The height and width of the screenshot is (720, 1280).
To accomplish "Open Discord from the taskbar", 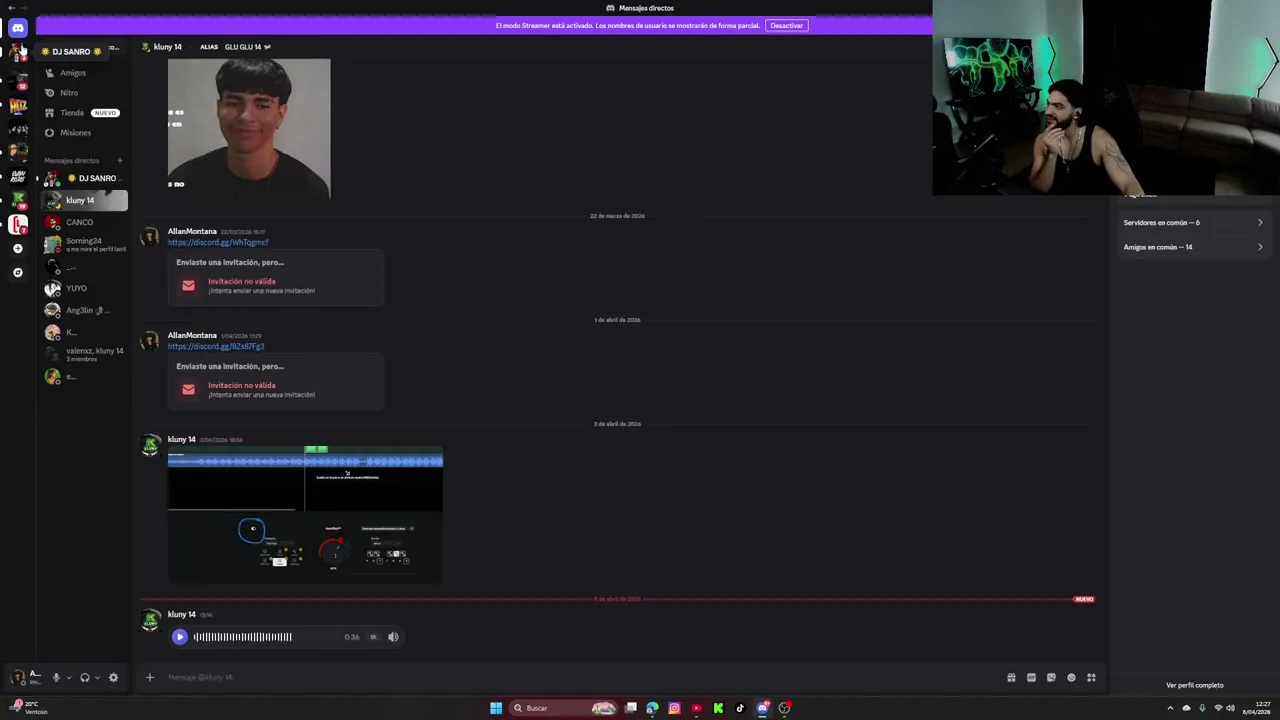I will click(762, 708).
